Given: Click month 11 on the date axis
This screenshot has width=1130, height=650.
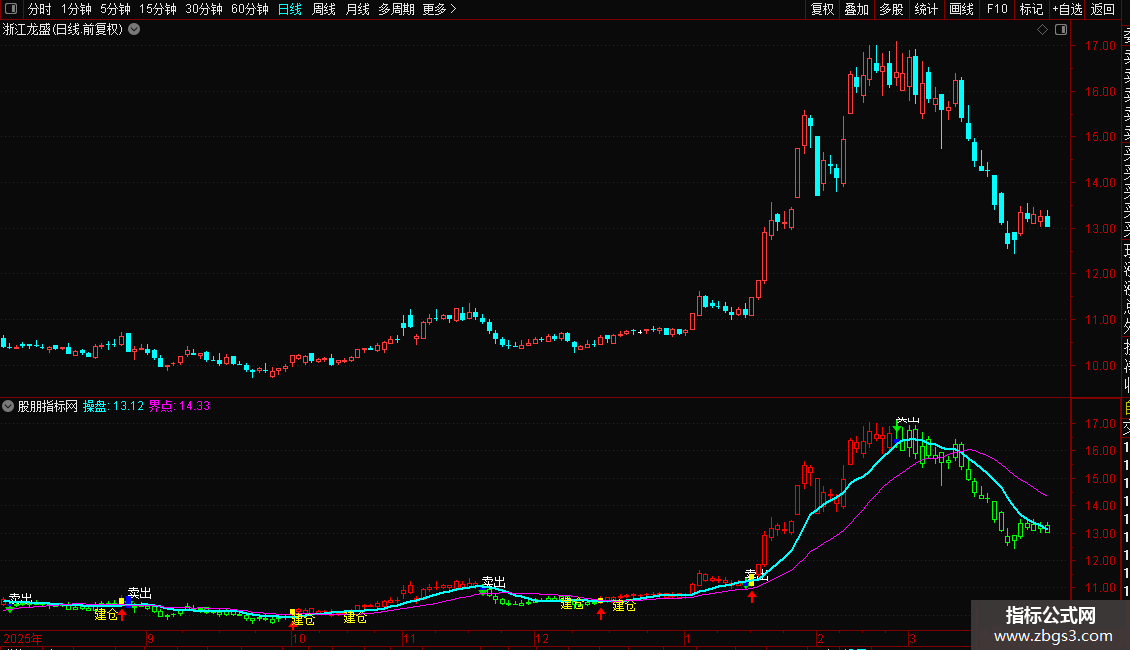Looking at the screenshot, I should tap(409, 639).
